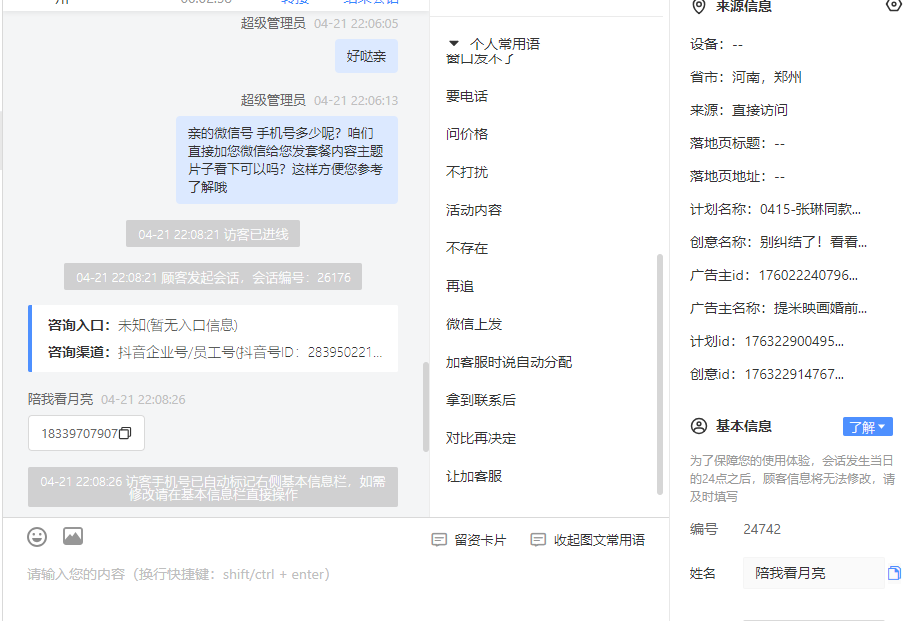Click the 落地页地址 row
This screenshot has height=621, width=910.
pyautogui.click(x=737, y=176)
